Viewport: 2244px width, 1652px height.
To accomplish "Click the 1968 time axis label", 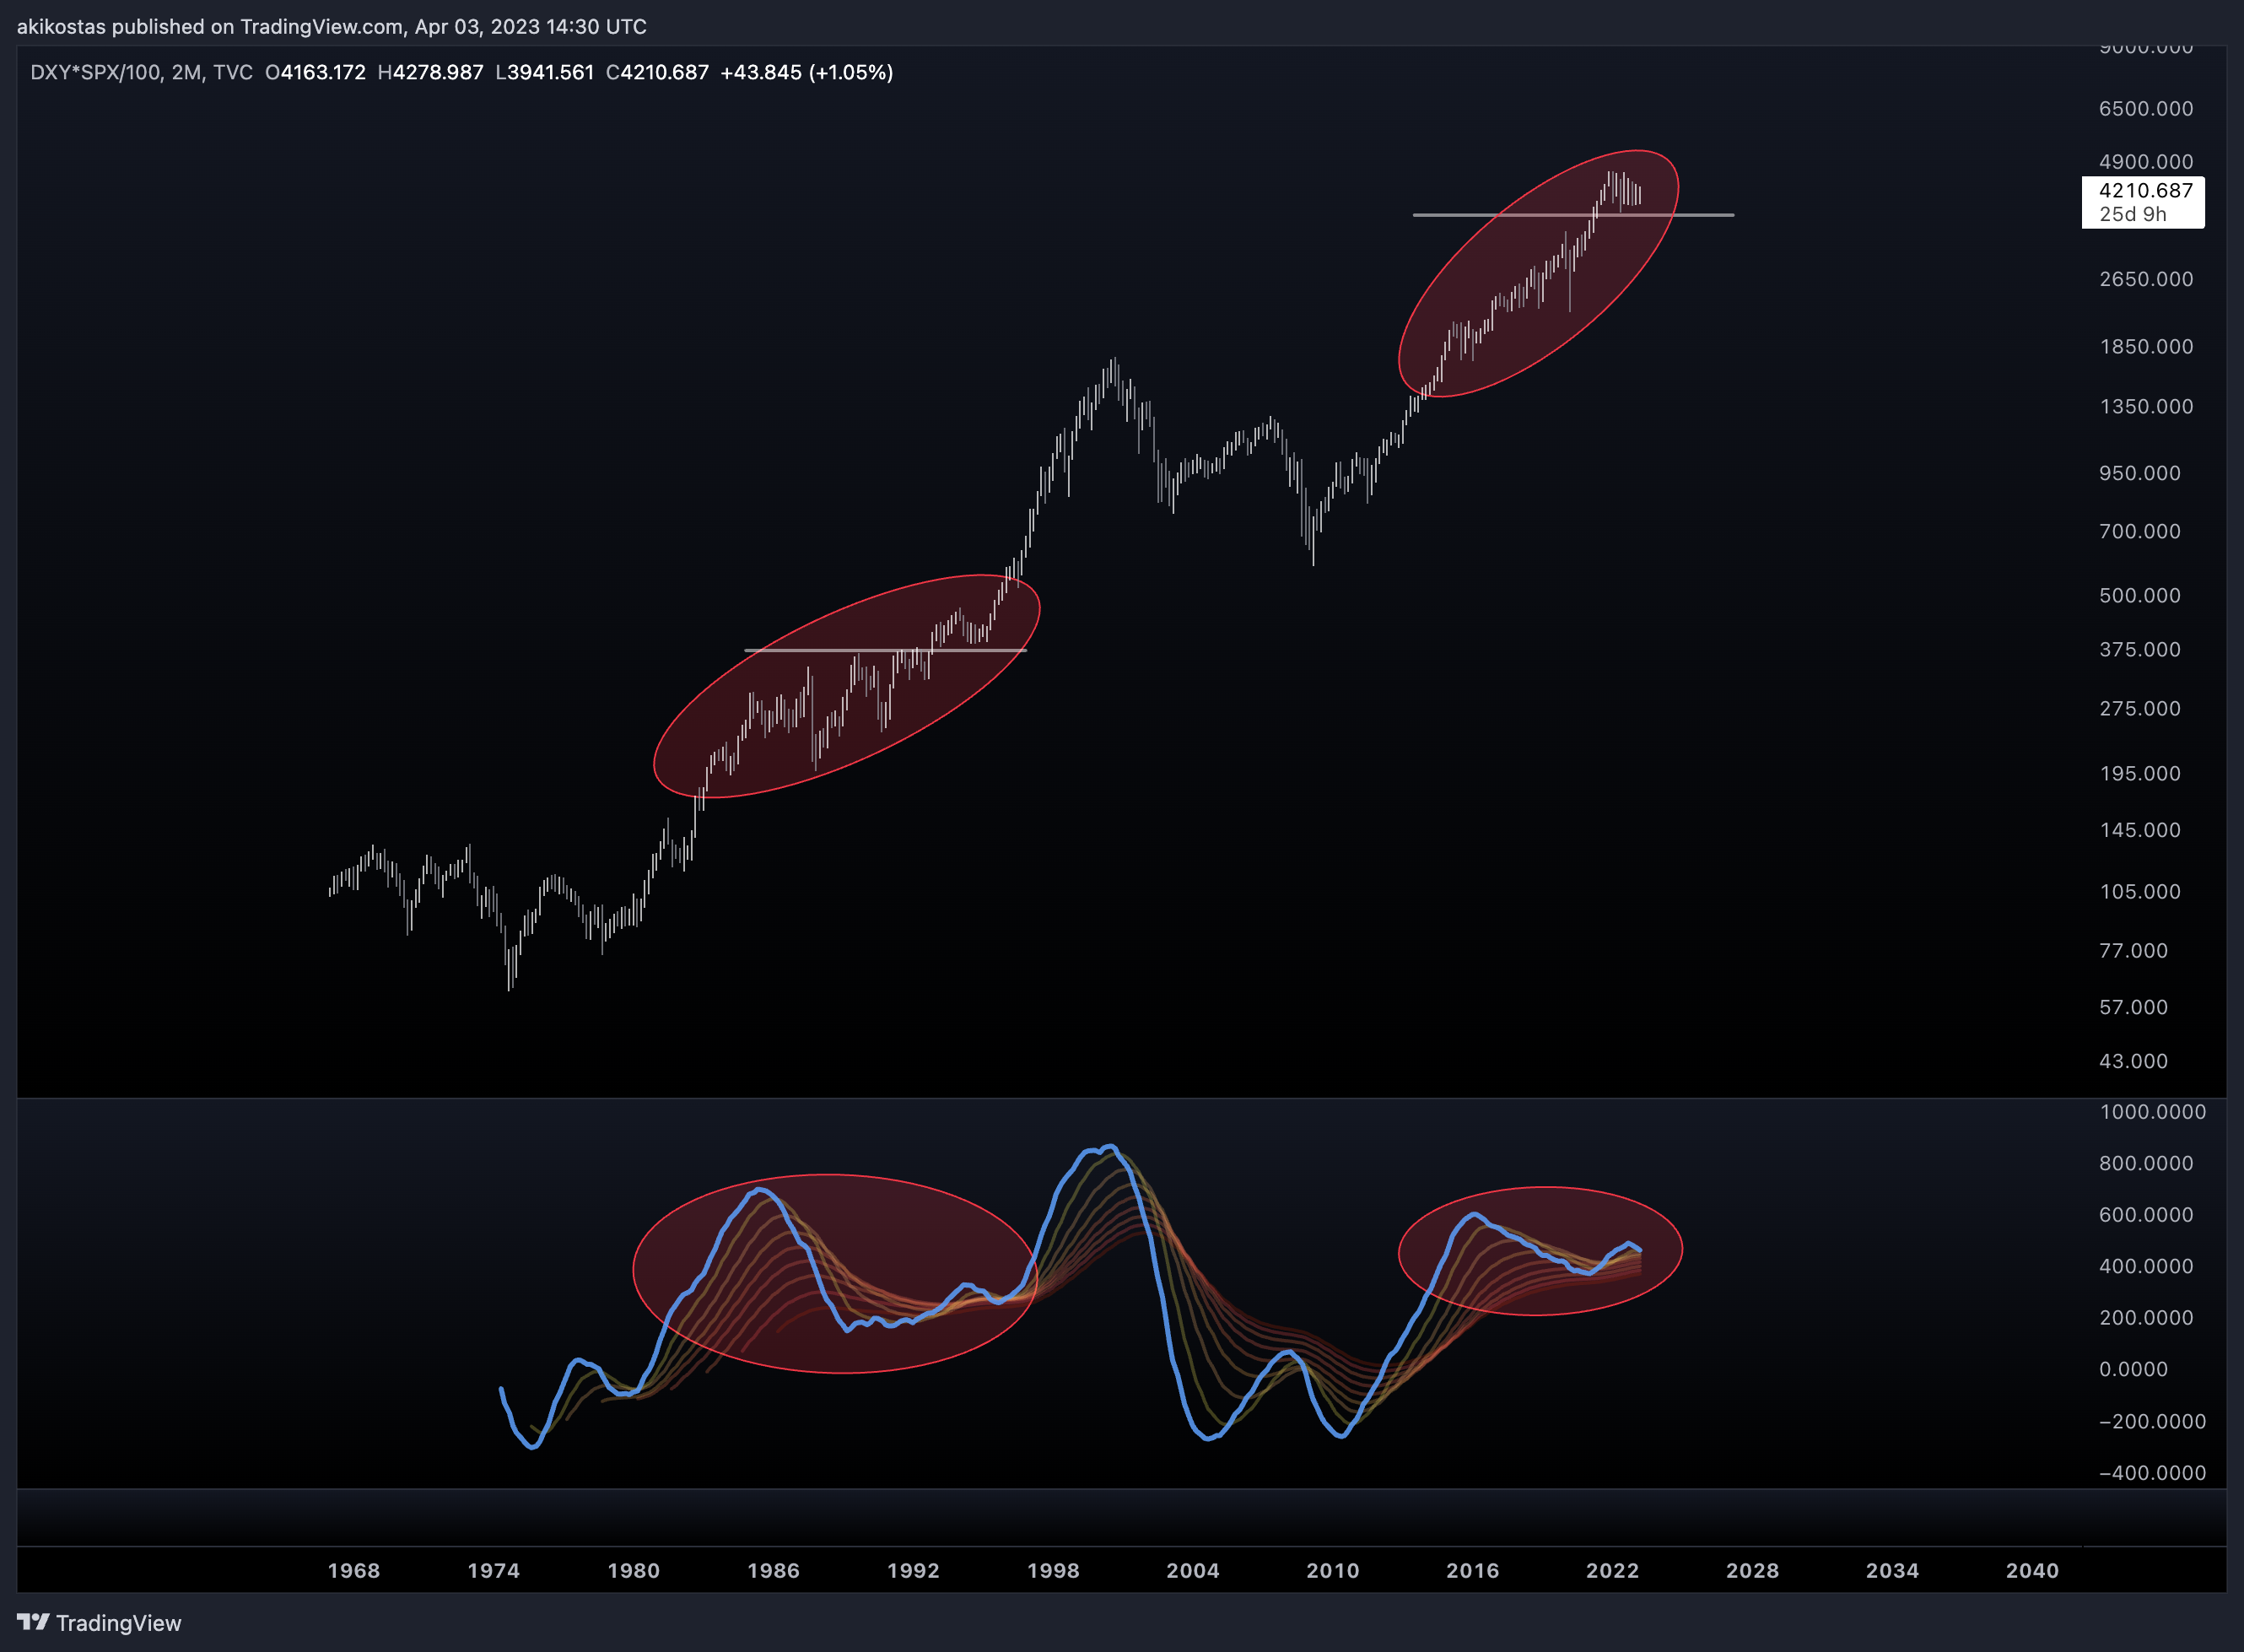I will 354,1570.
